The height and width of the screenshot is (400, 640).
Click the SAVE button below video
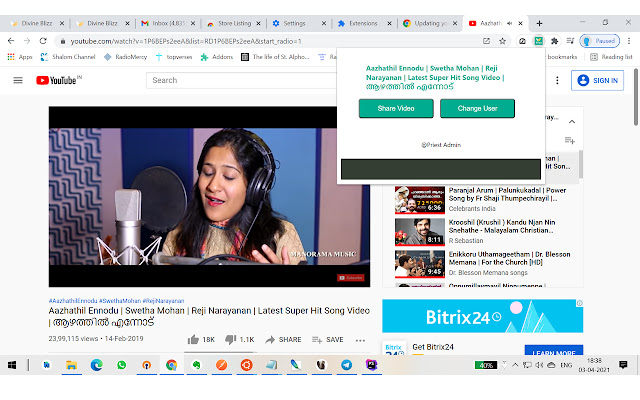coord(327,340)
